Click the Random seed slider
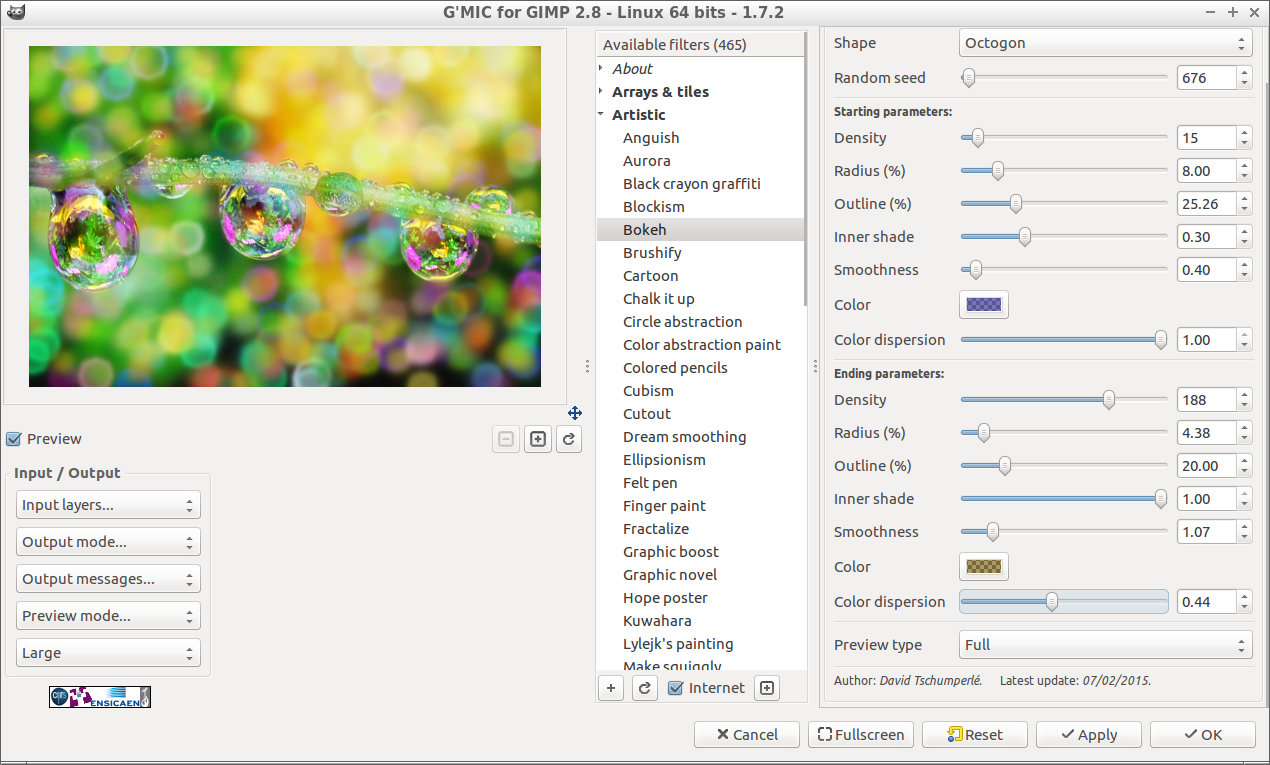Viewport: 1270px width, 765px height. click(x=1064, y=77)
